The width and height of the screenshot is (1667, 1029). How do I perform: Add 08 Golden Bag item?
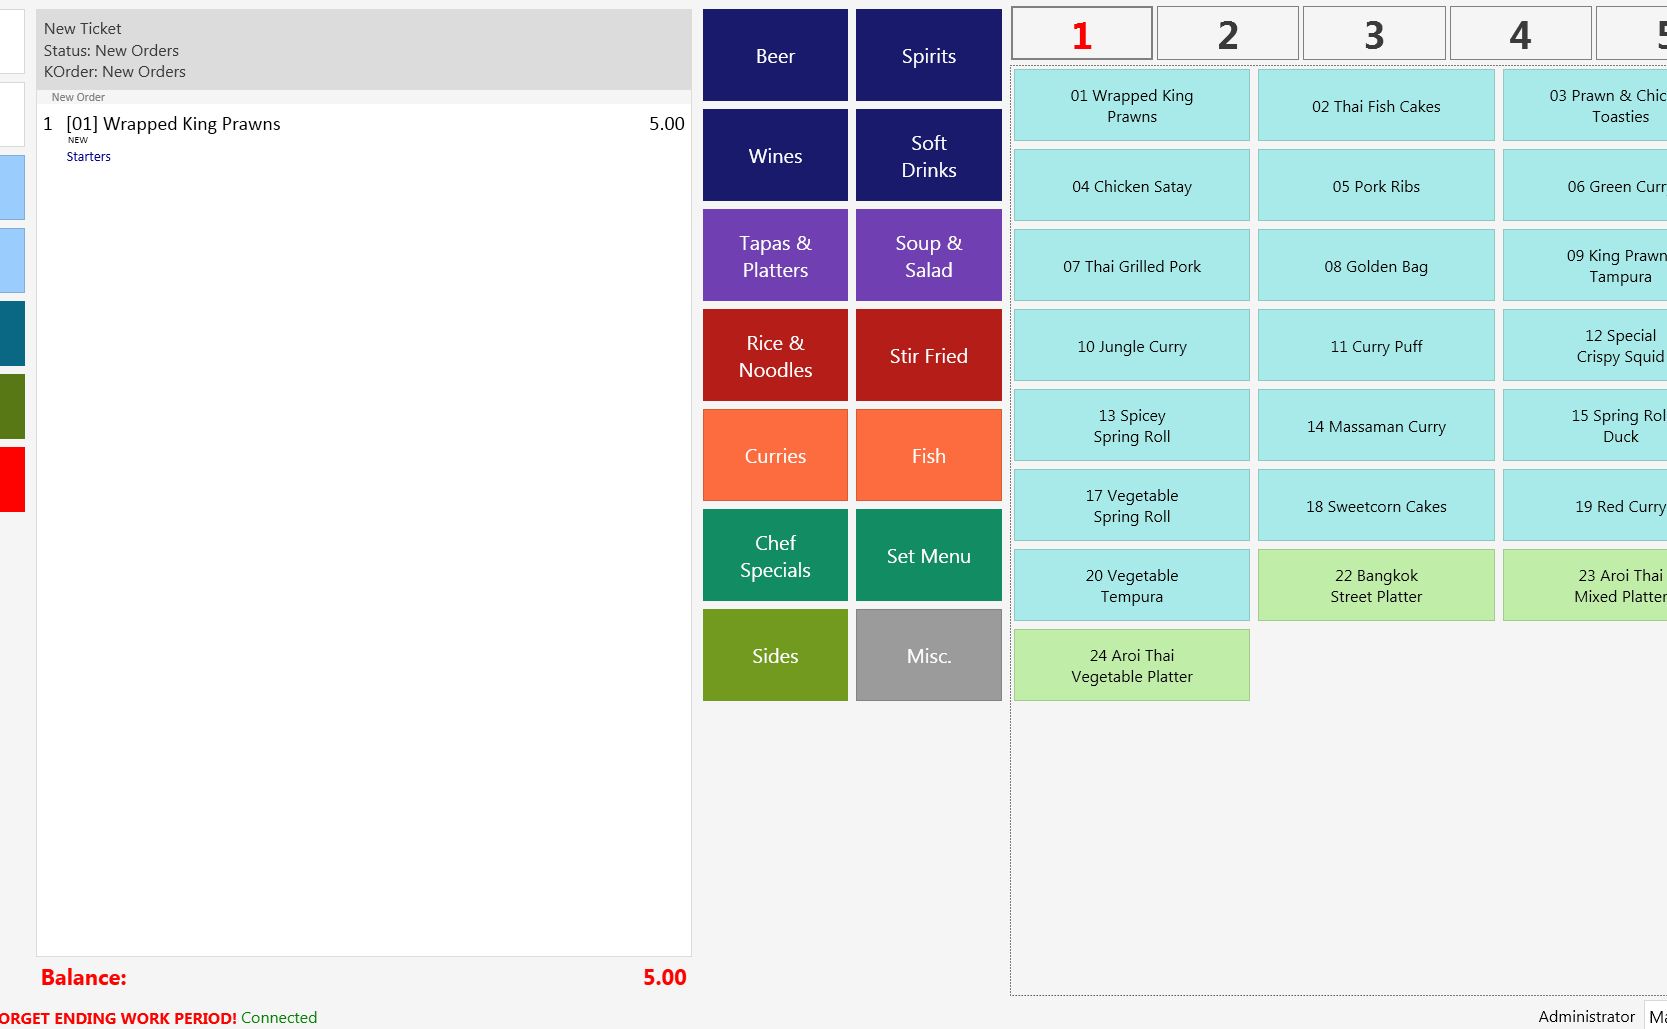[x=1376, y=266]
